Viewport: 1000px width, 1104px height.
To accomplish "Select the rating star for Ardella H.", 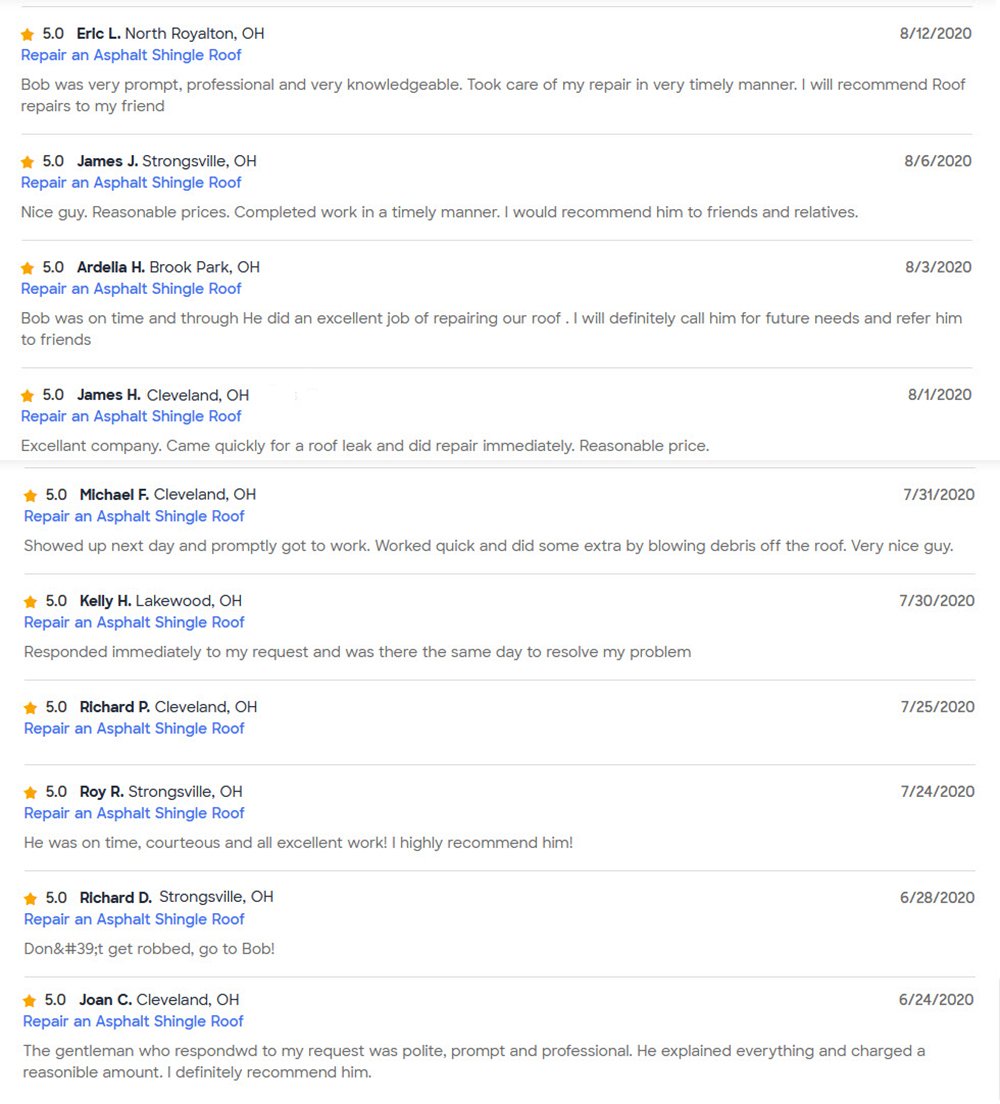I will 28,267.
